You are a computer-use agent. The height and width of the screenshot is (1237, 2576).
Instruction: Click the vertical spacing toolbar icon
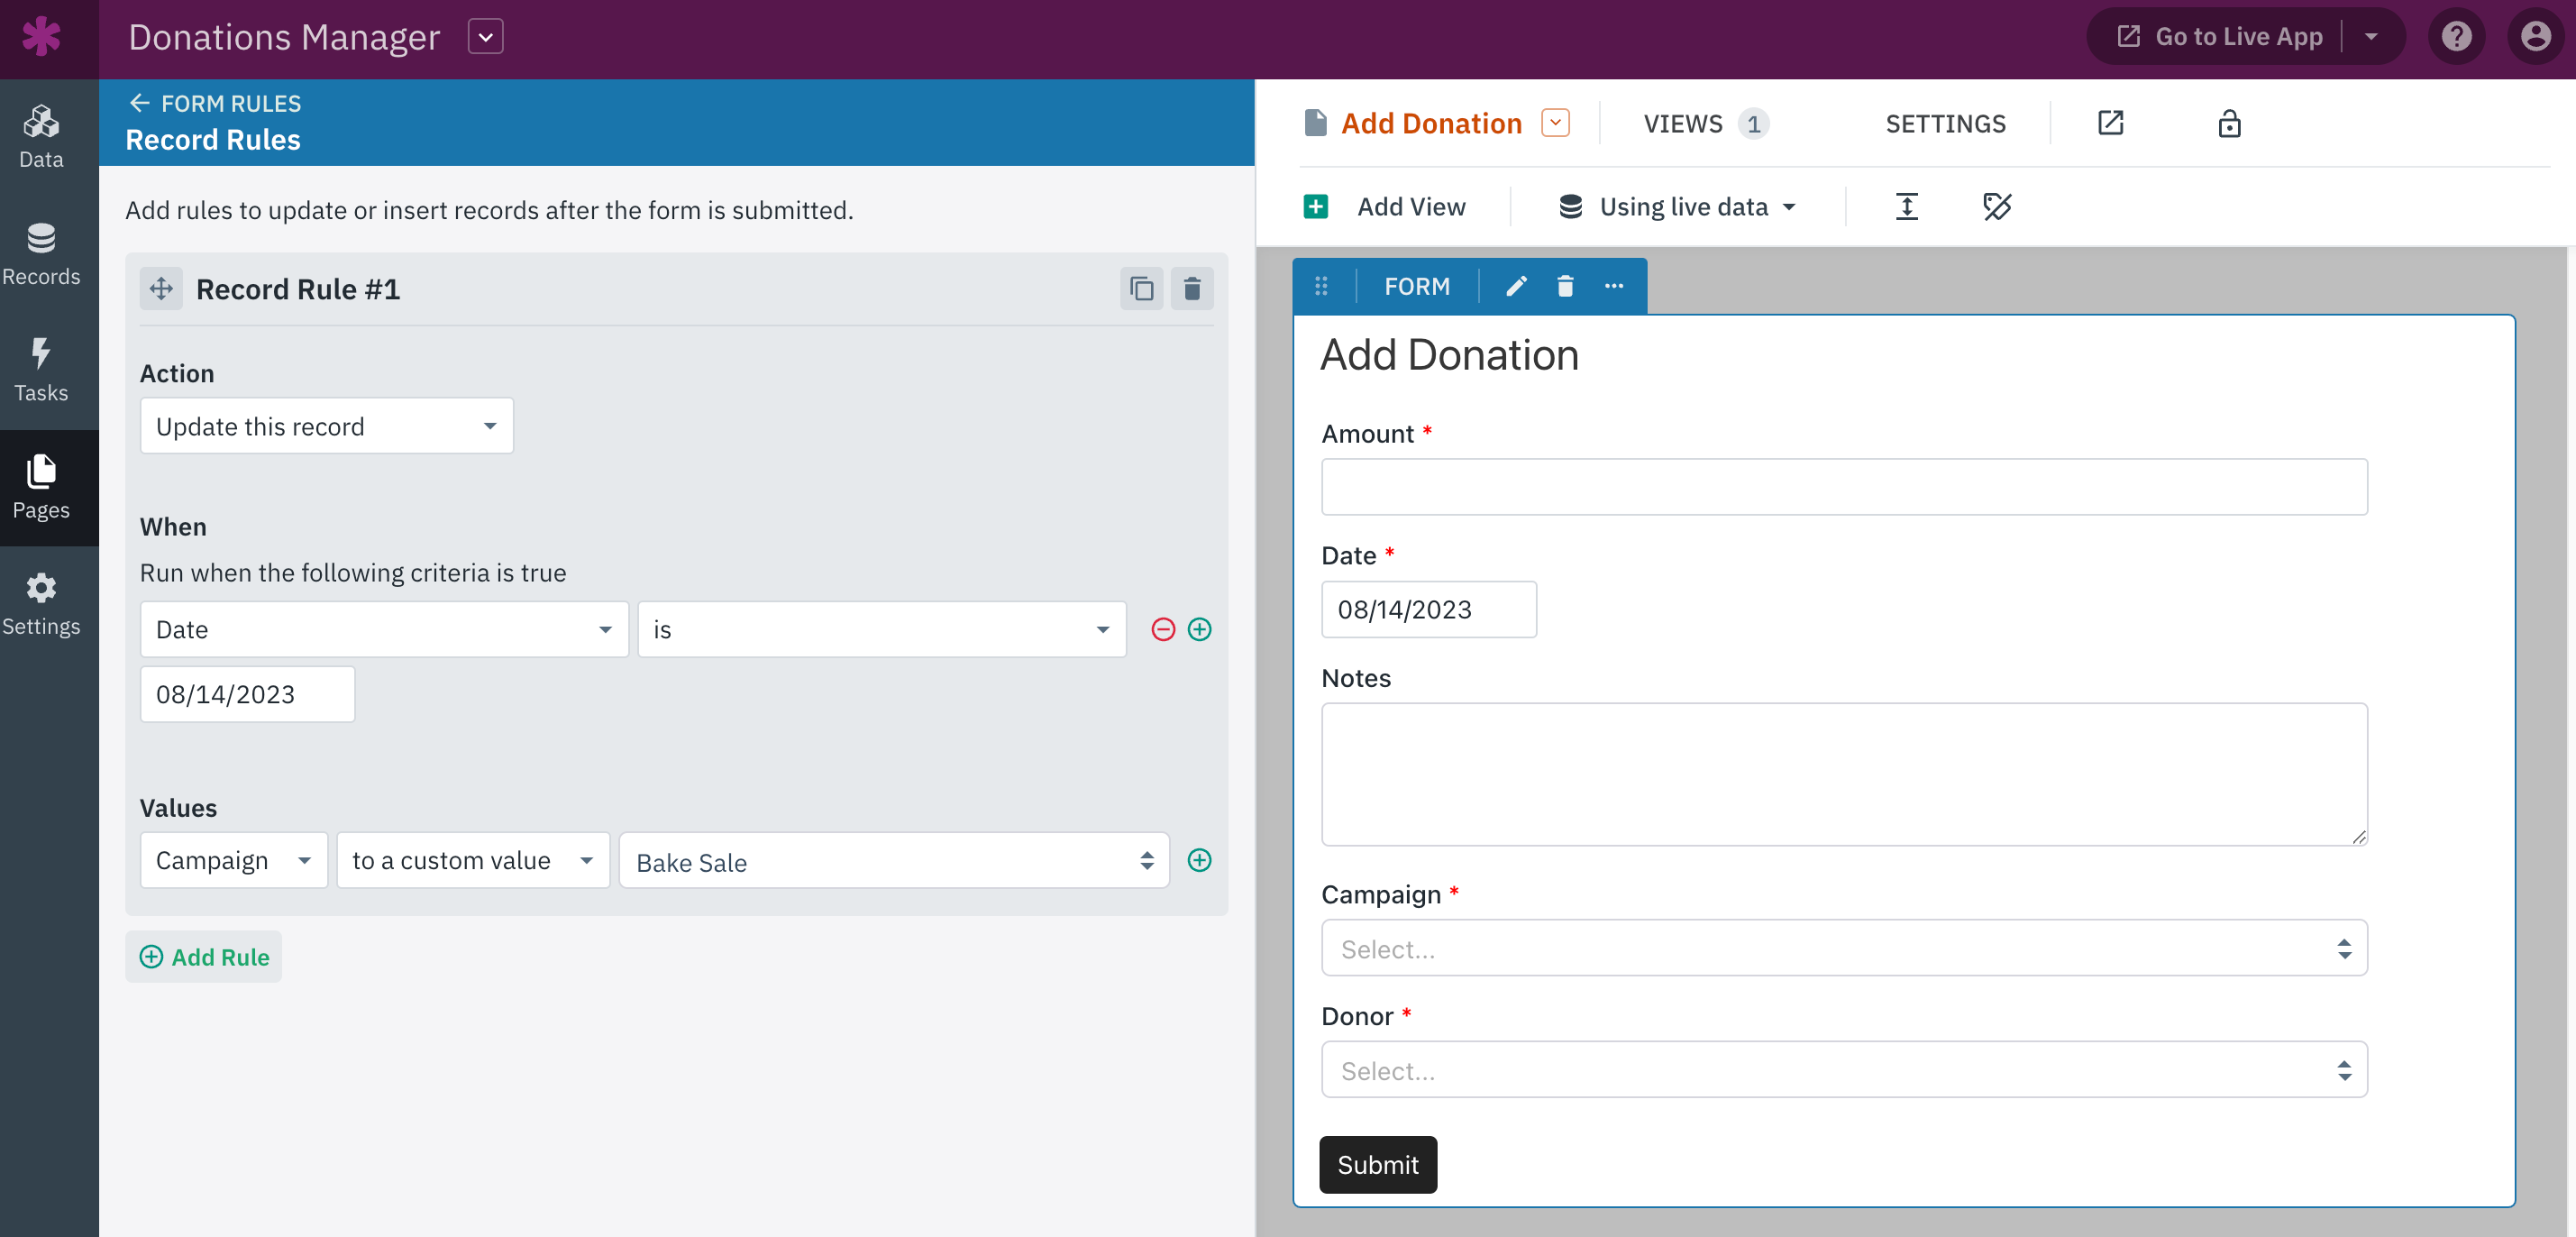tap(1907, 207)
